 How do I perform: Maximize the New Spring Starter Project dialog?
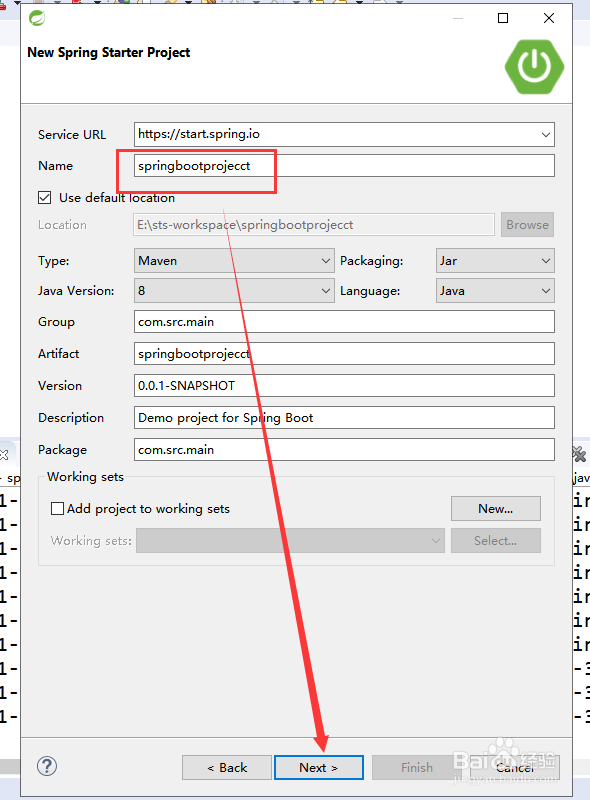(503, 18)
